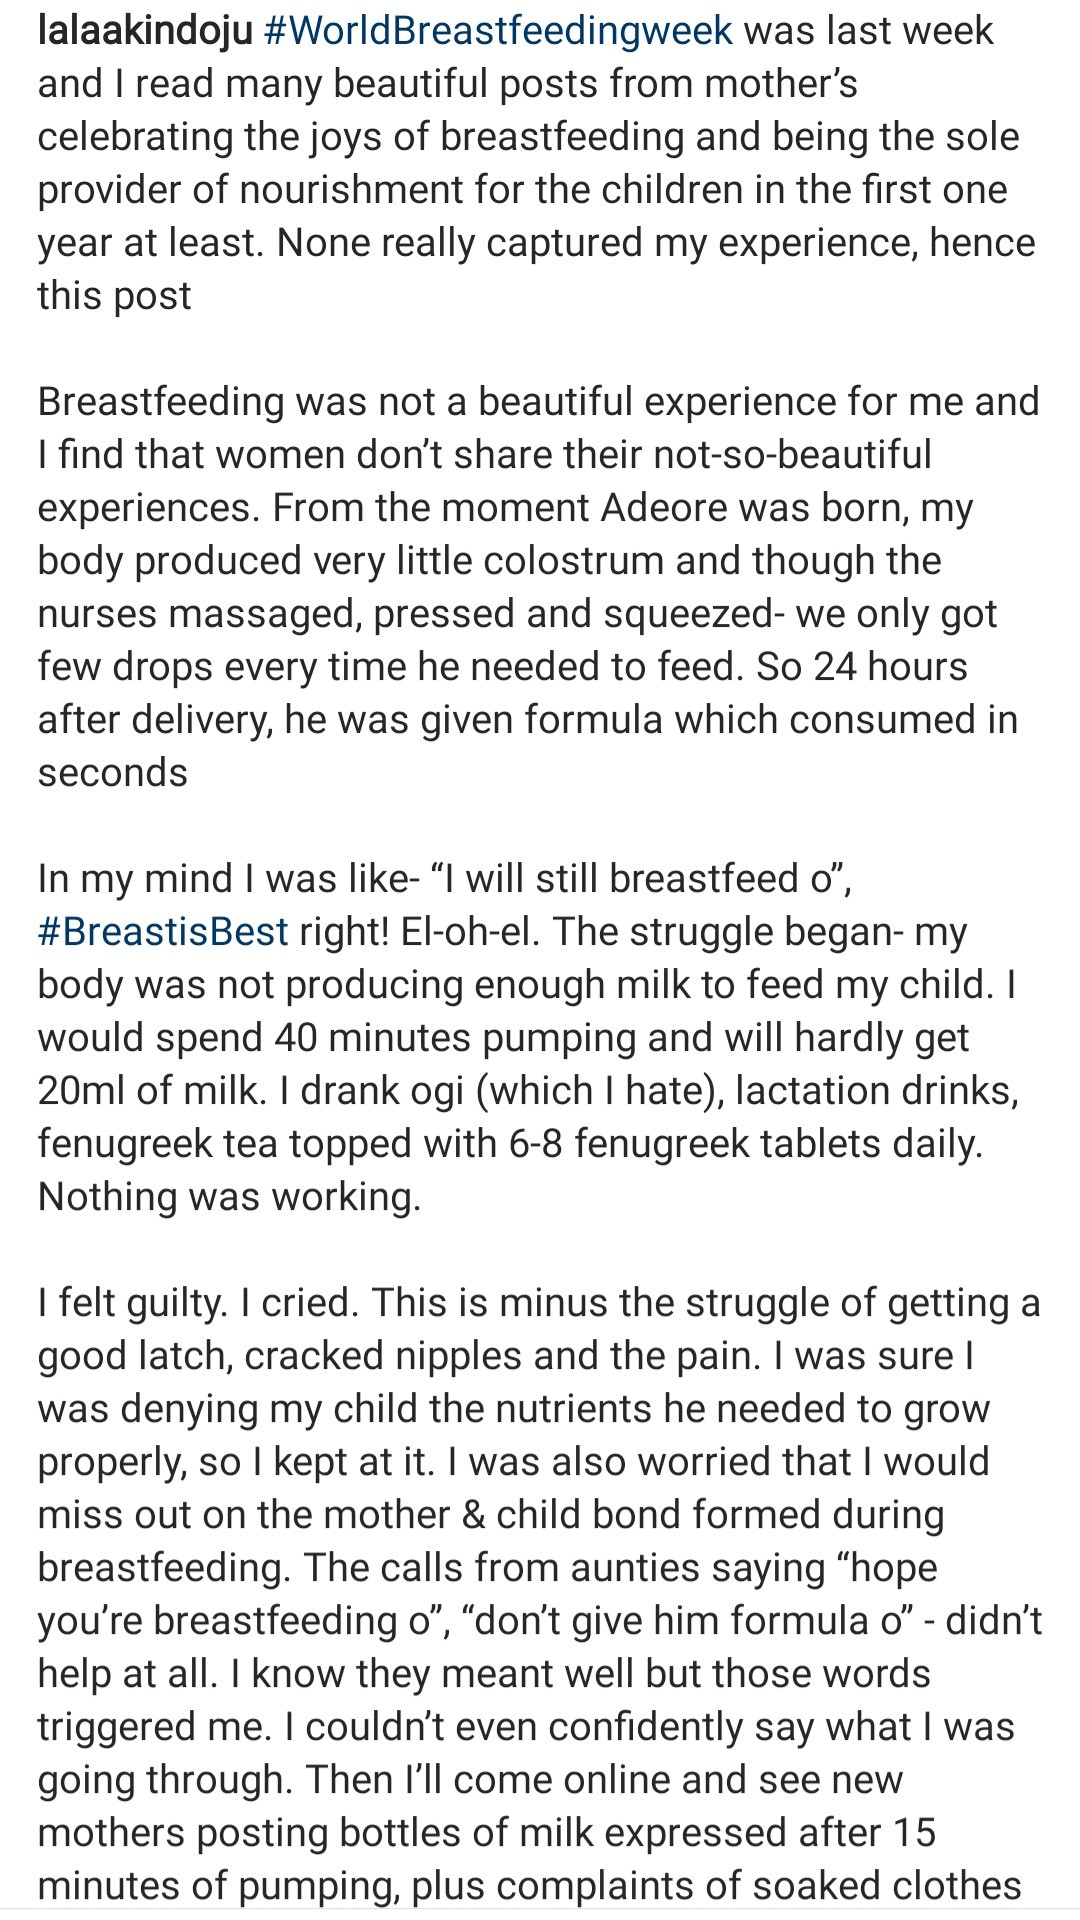Tap the #BreastisBest hashtag
The width and height of the screenshot is (1080, 1920).
(x=163, y=931)
